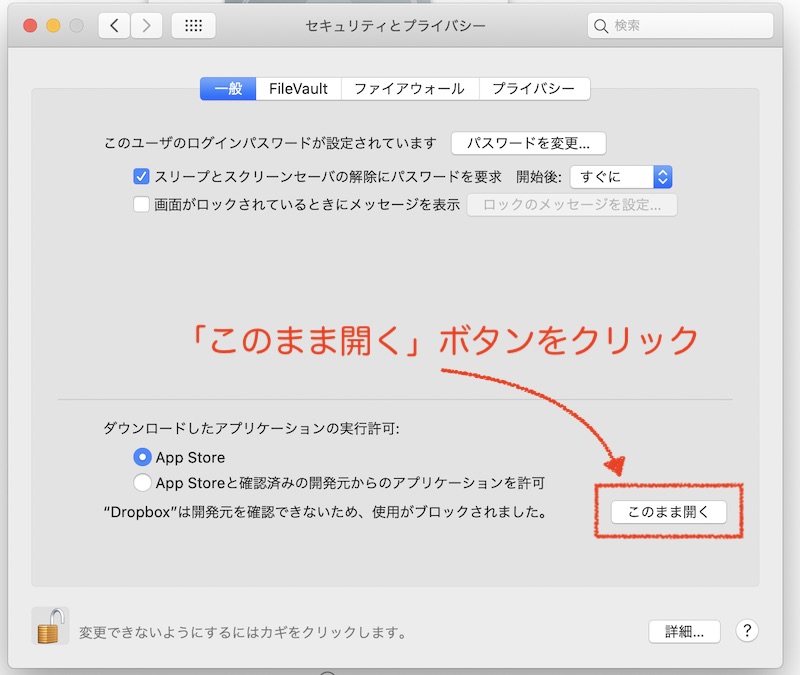Click the padlock icon to prevent changes
Screen dimensions: 800x675
pyautogui.click(x=48, y=627)
